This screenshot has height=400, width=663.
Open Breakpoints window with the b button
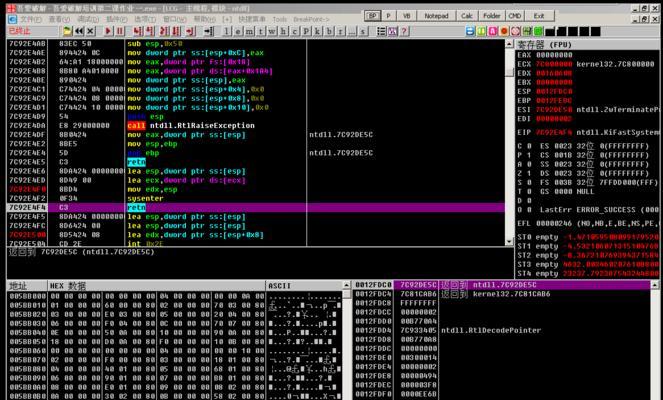329,31
